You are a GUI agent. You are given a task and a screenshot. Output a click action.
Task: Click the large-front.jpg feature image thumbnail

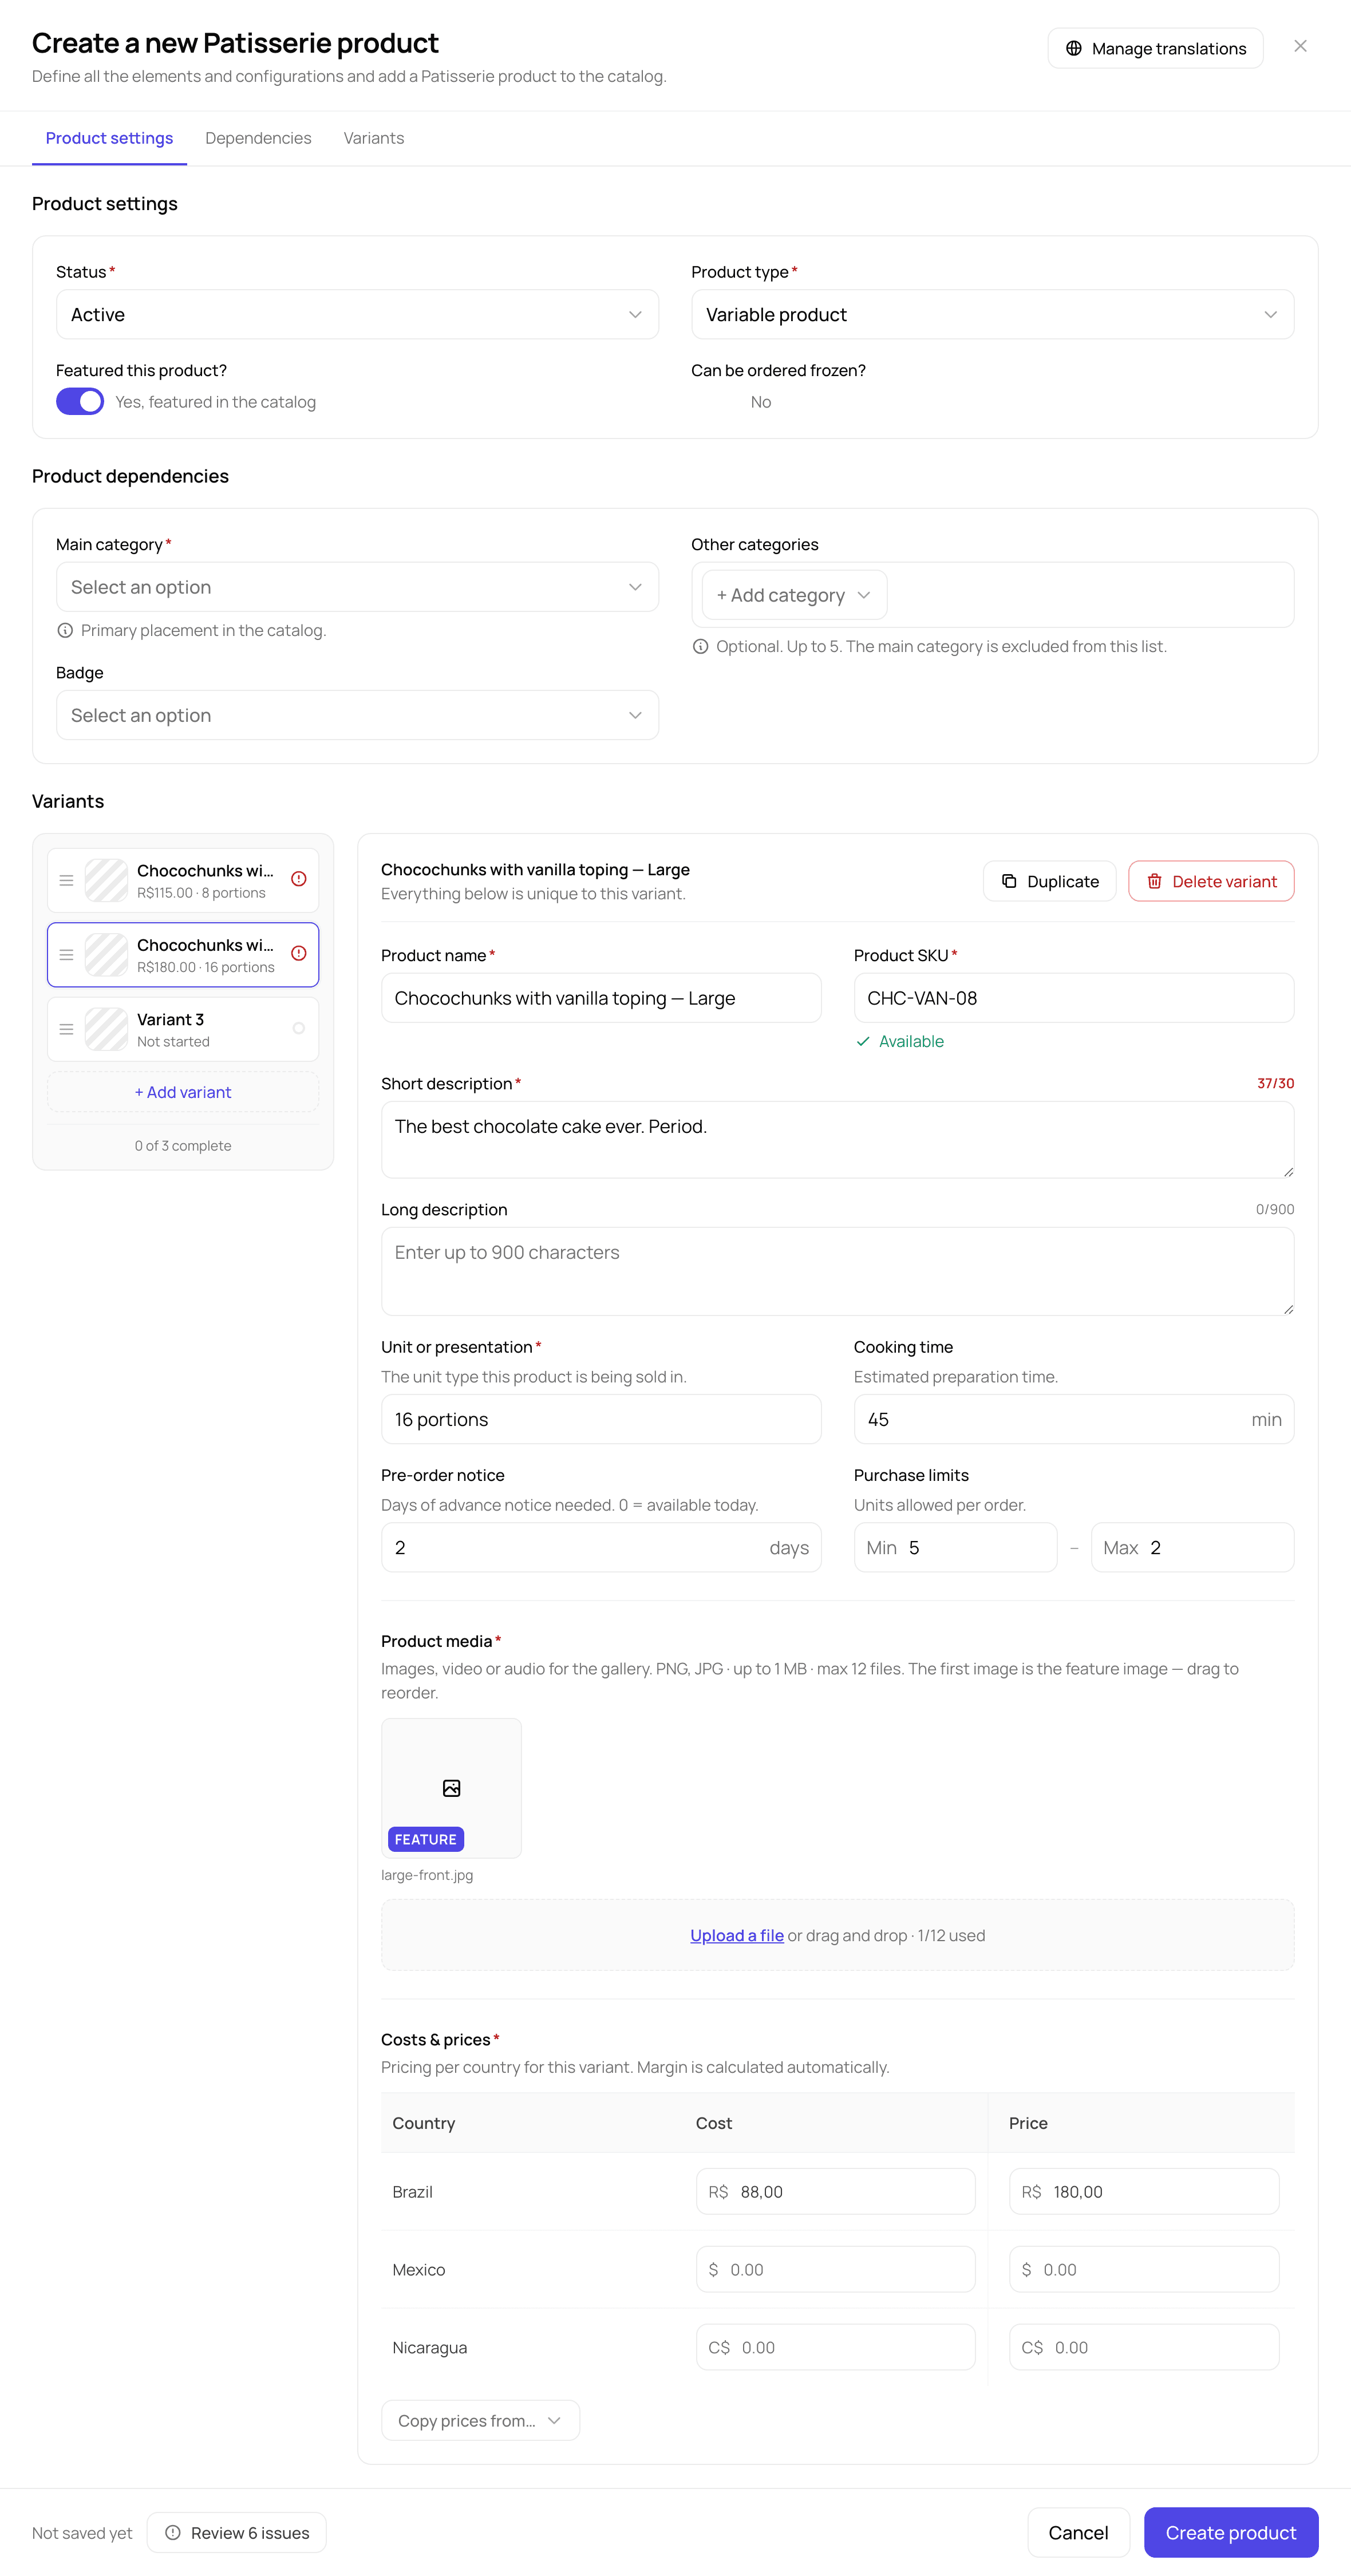(x=451, y=1788)
